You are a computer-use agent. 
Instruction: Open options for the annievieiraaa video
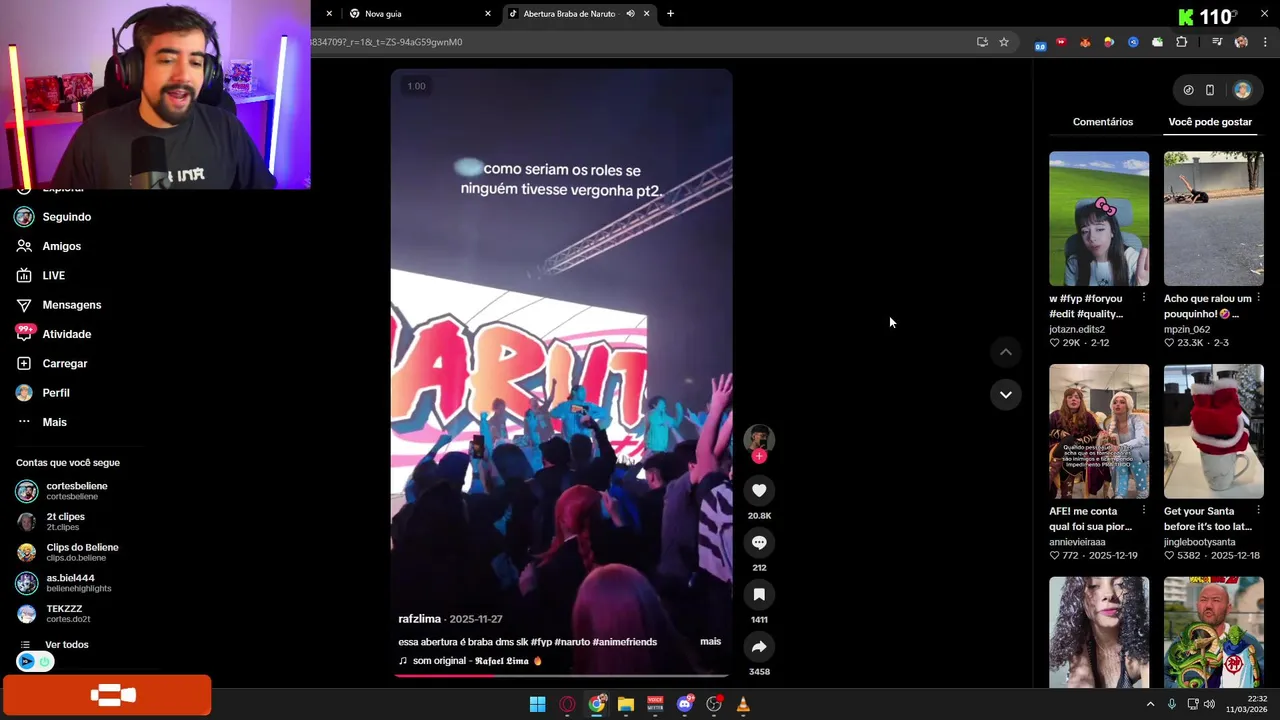click(1143, 511)
